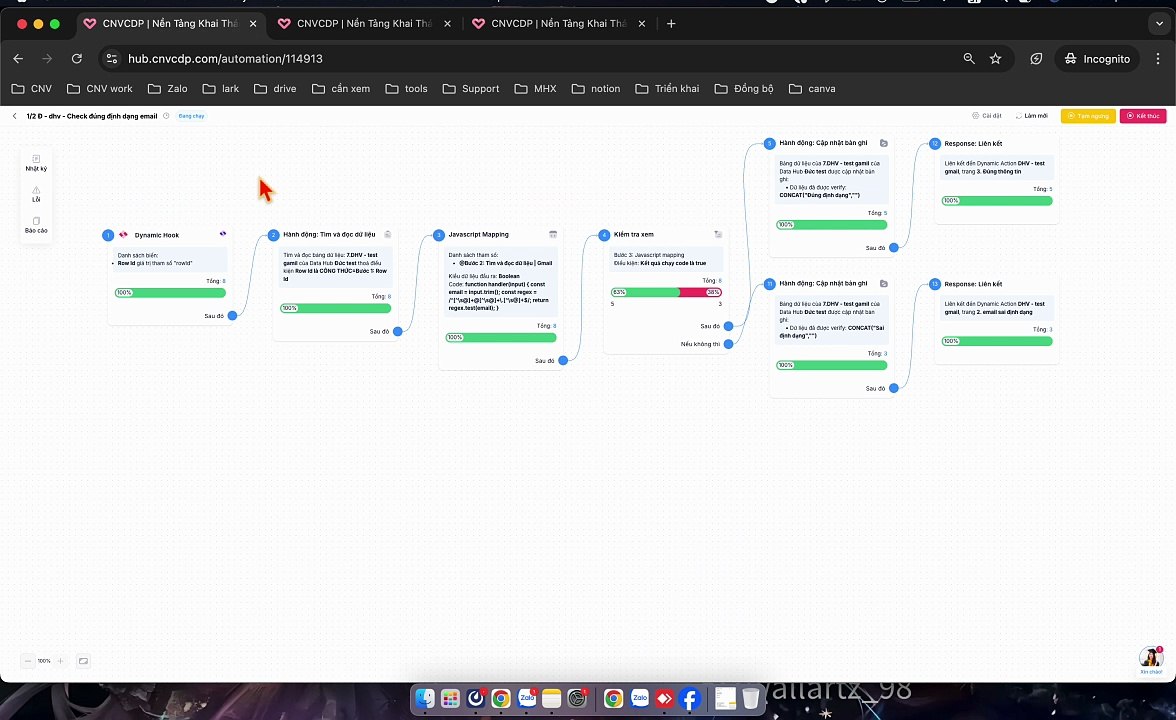Click Nếu không thì connector on Kiểm tra xem
The image size is (1176, 720).
(x=728, y=344)
